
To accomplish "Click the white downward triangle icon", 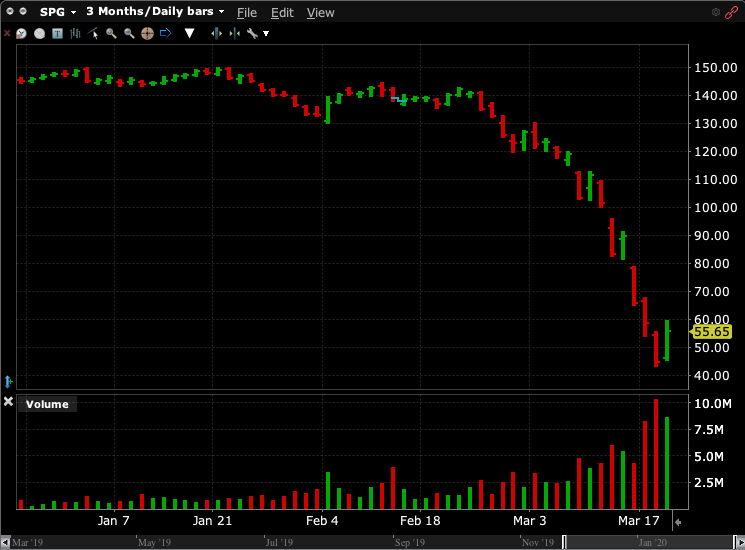I will point(189,33).
